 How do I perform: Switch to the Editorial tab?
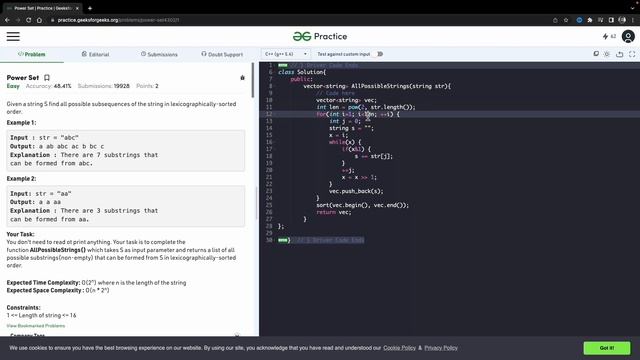tap(95, 54)
